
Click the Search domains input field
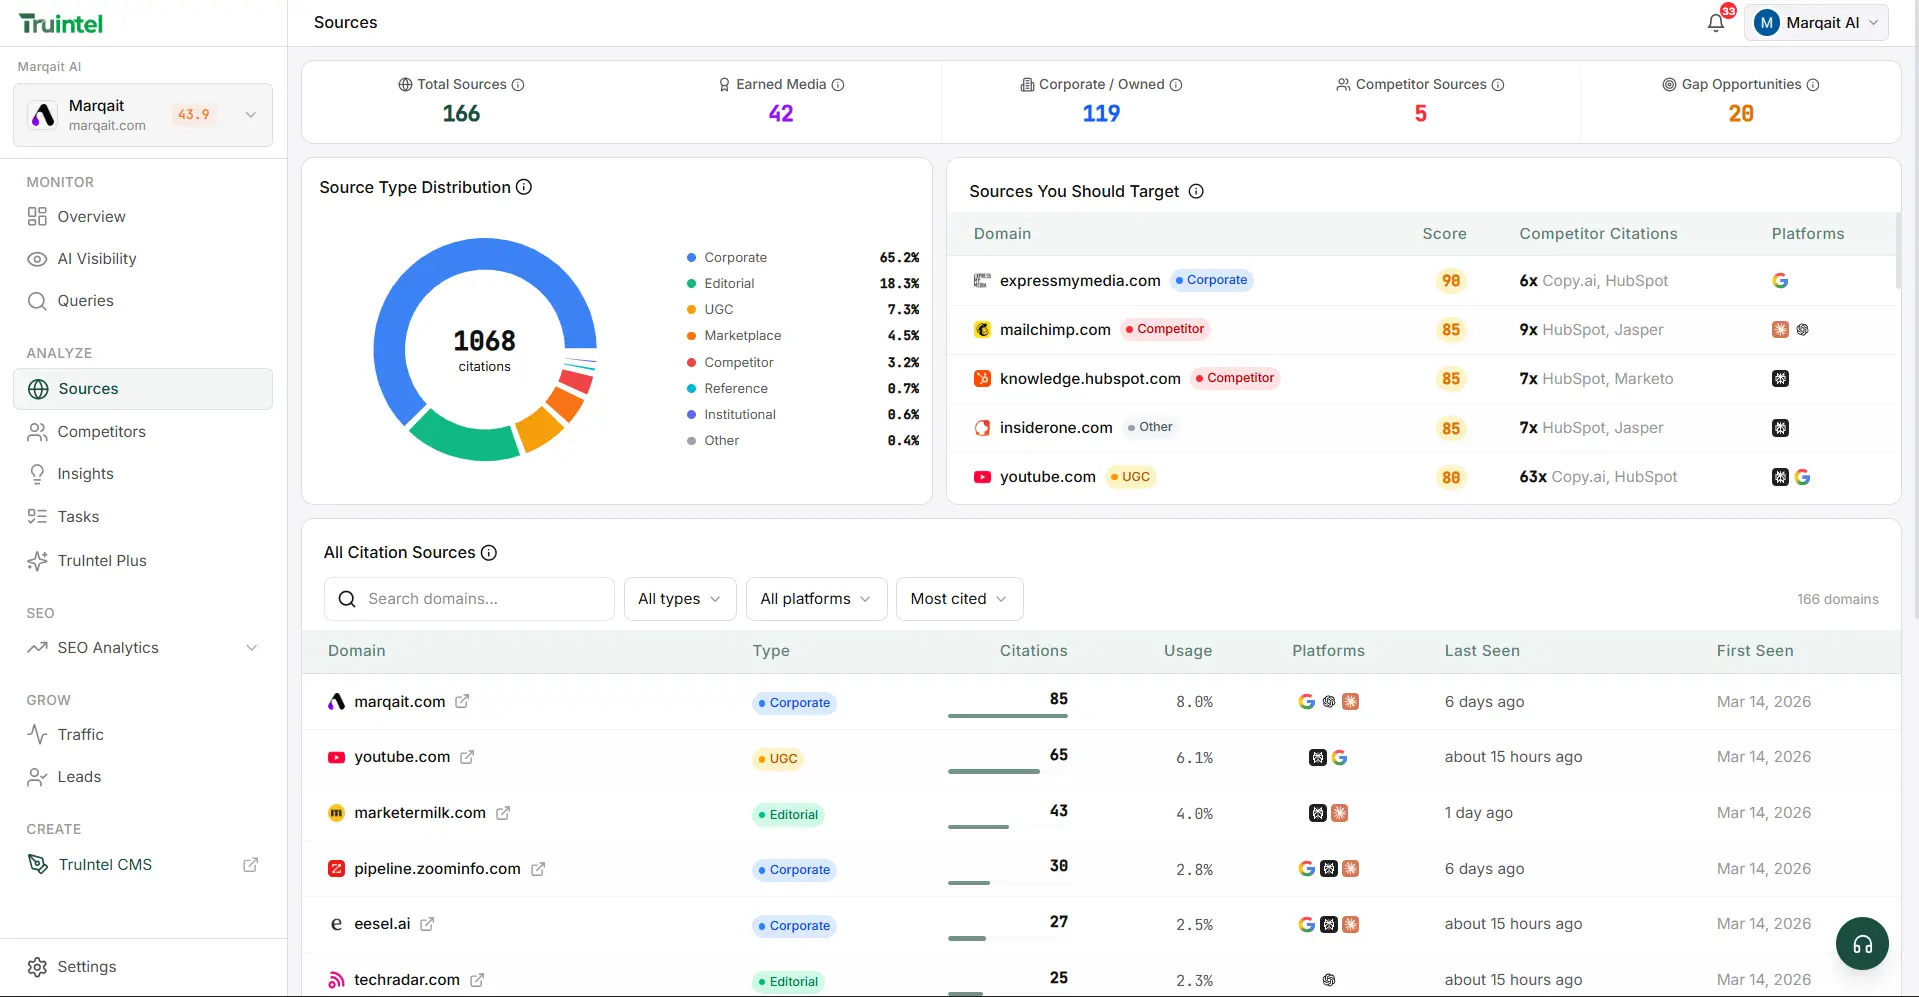pos(468,598)
